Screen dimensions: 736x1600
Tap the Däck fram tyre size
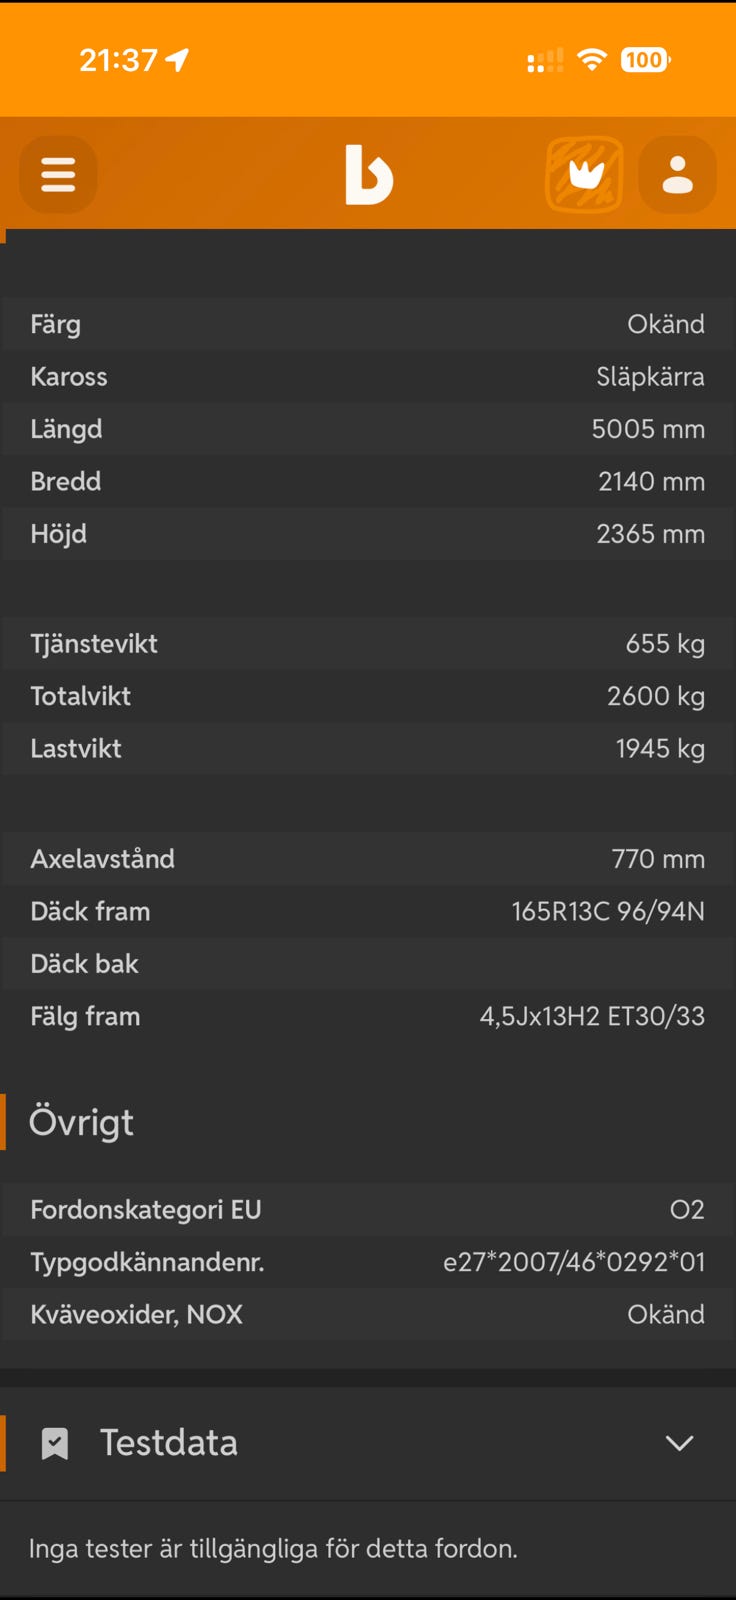pos(608,911)
